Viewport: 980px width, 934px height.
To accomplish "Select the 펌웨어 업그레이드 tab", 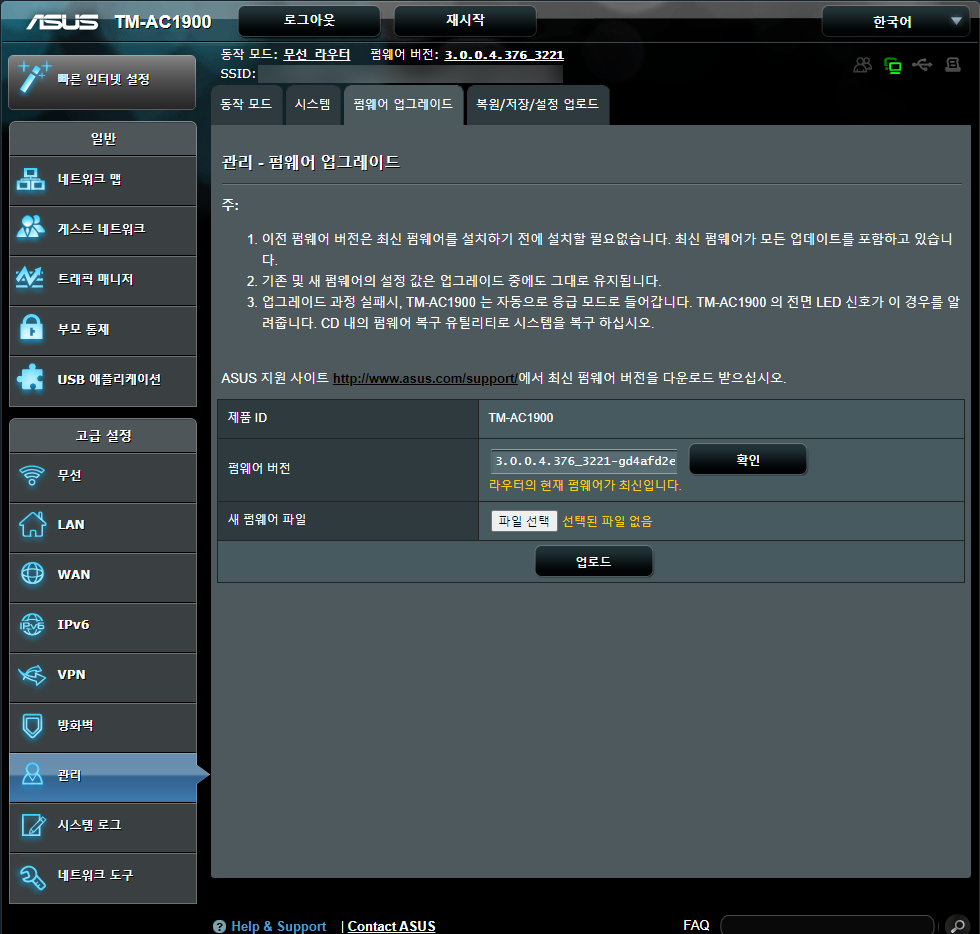I will [x=403, y=104].
